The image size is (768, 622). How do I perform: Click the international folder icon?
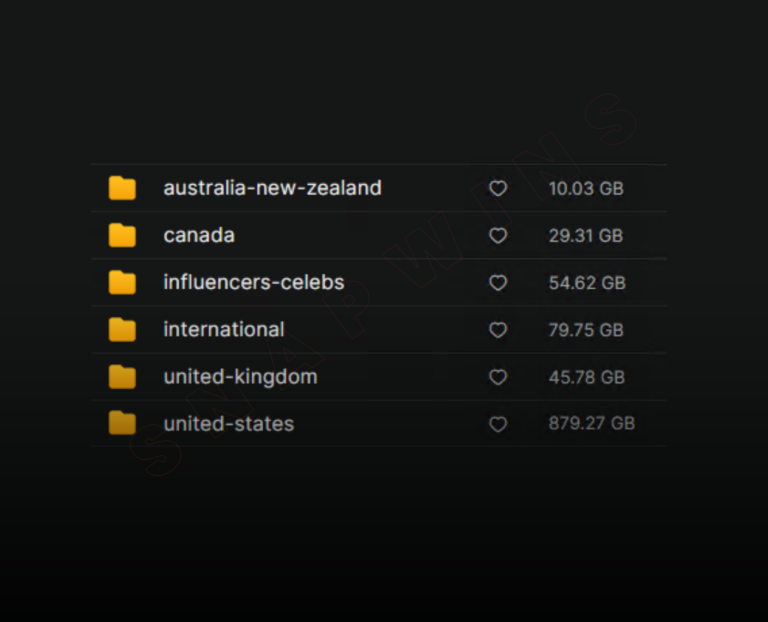tap(122, 329)
